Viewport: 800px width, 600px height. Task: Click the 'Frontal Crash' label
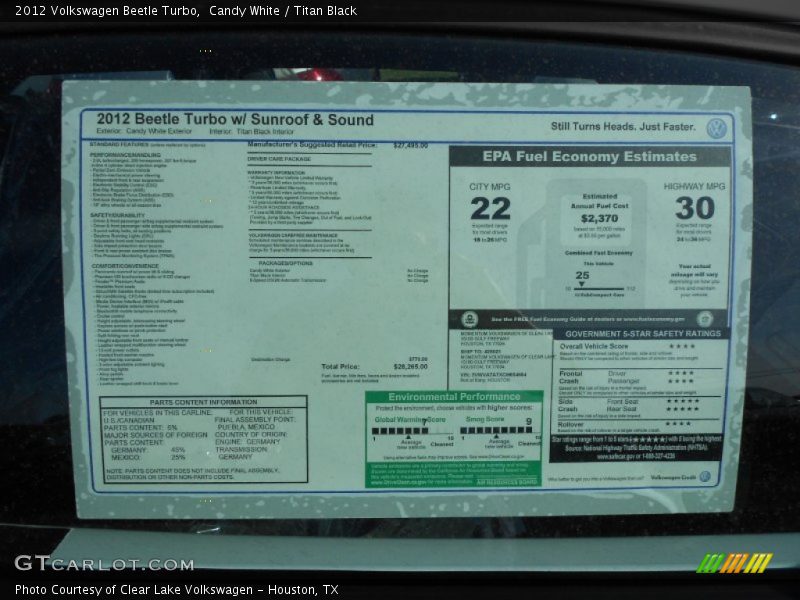coord(570,377)
